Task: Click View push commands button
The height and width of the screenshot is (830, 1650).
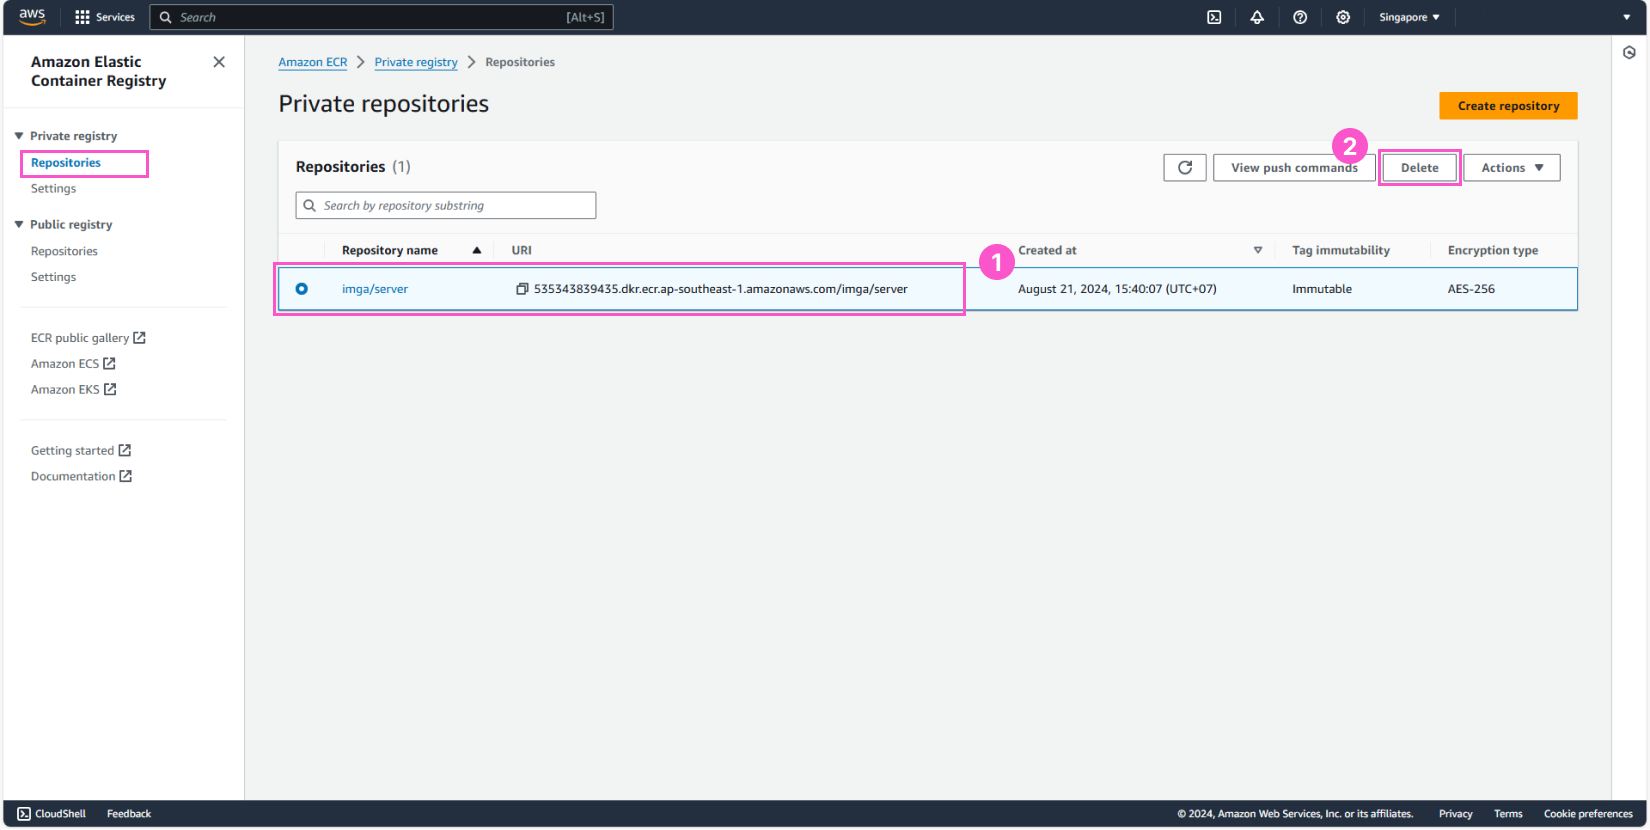Action: coord(1294,168)
